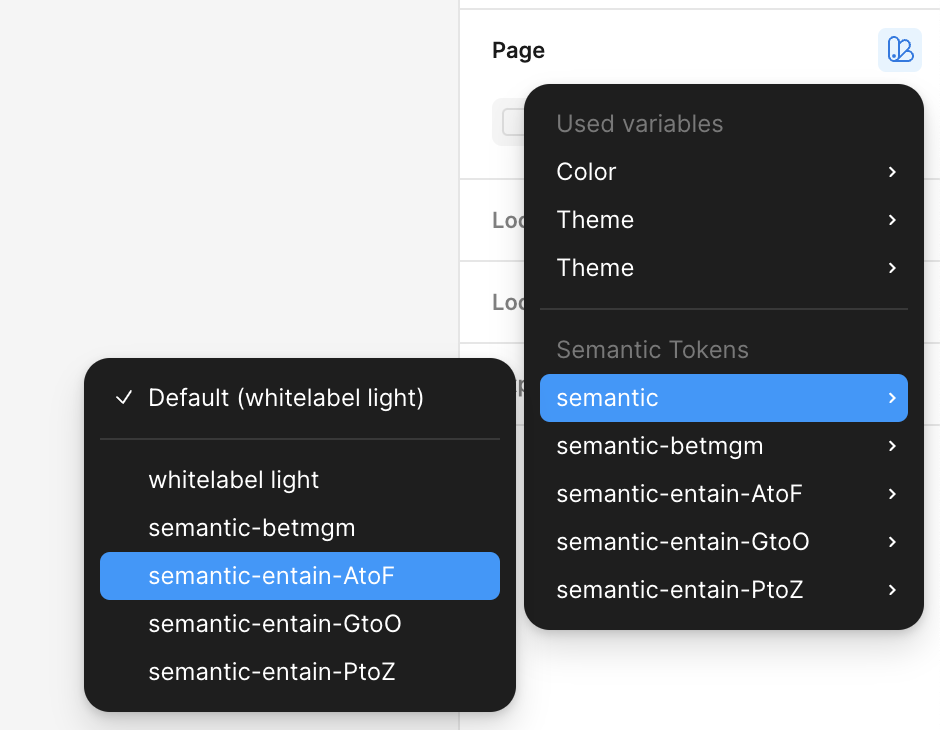Expand the chevron on the semantic-betmgm collection row
The width and height of the screenshot is (940, 730).
point(892,446)
